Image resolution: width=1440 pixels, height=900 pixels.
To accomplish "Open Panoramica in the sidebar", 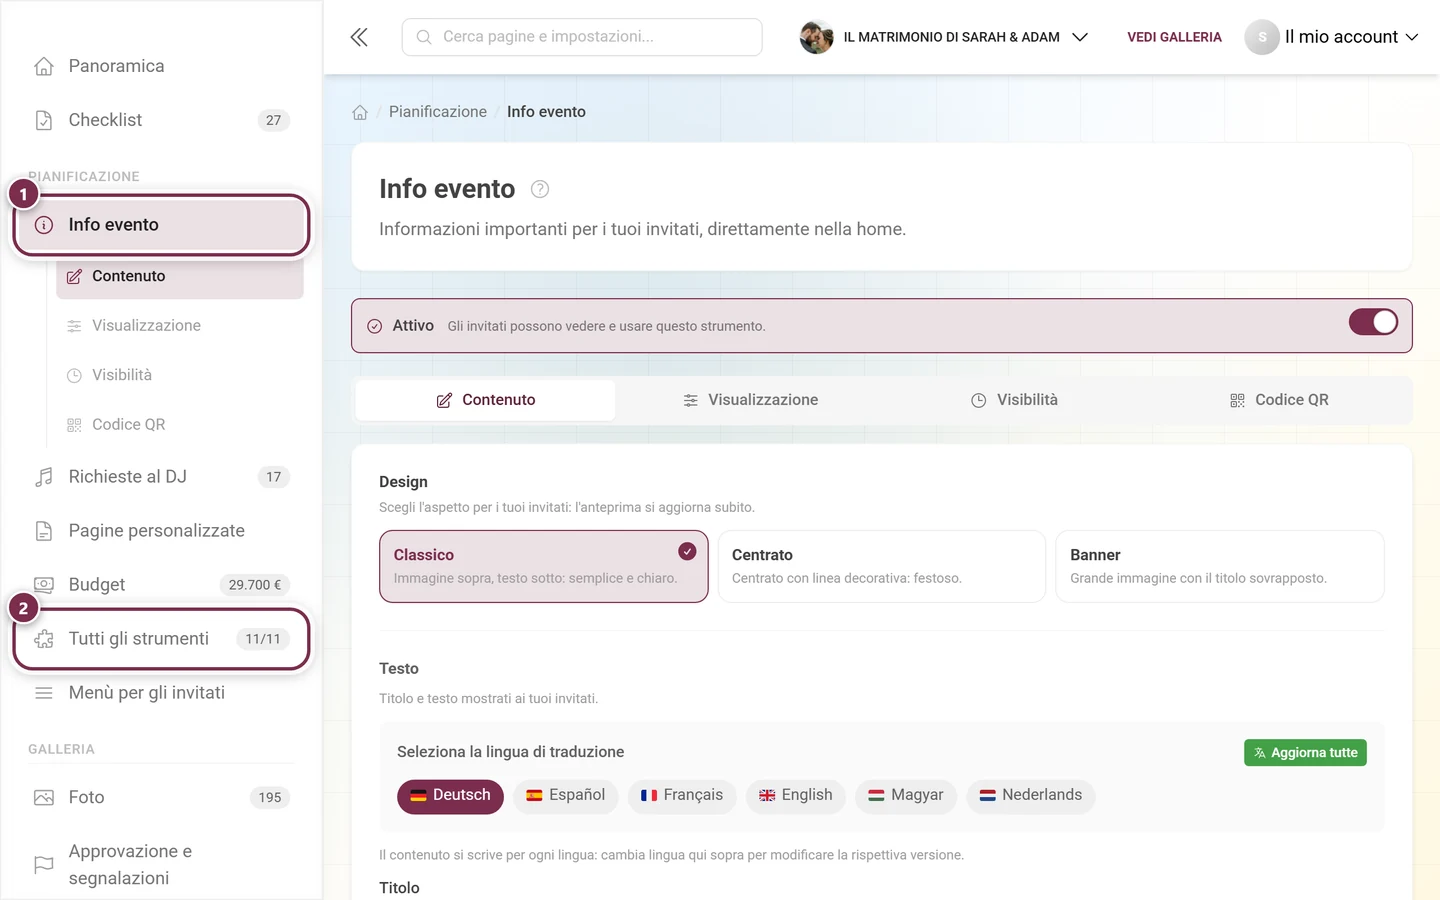I will coord(162,66).
